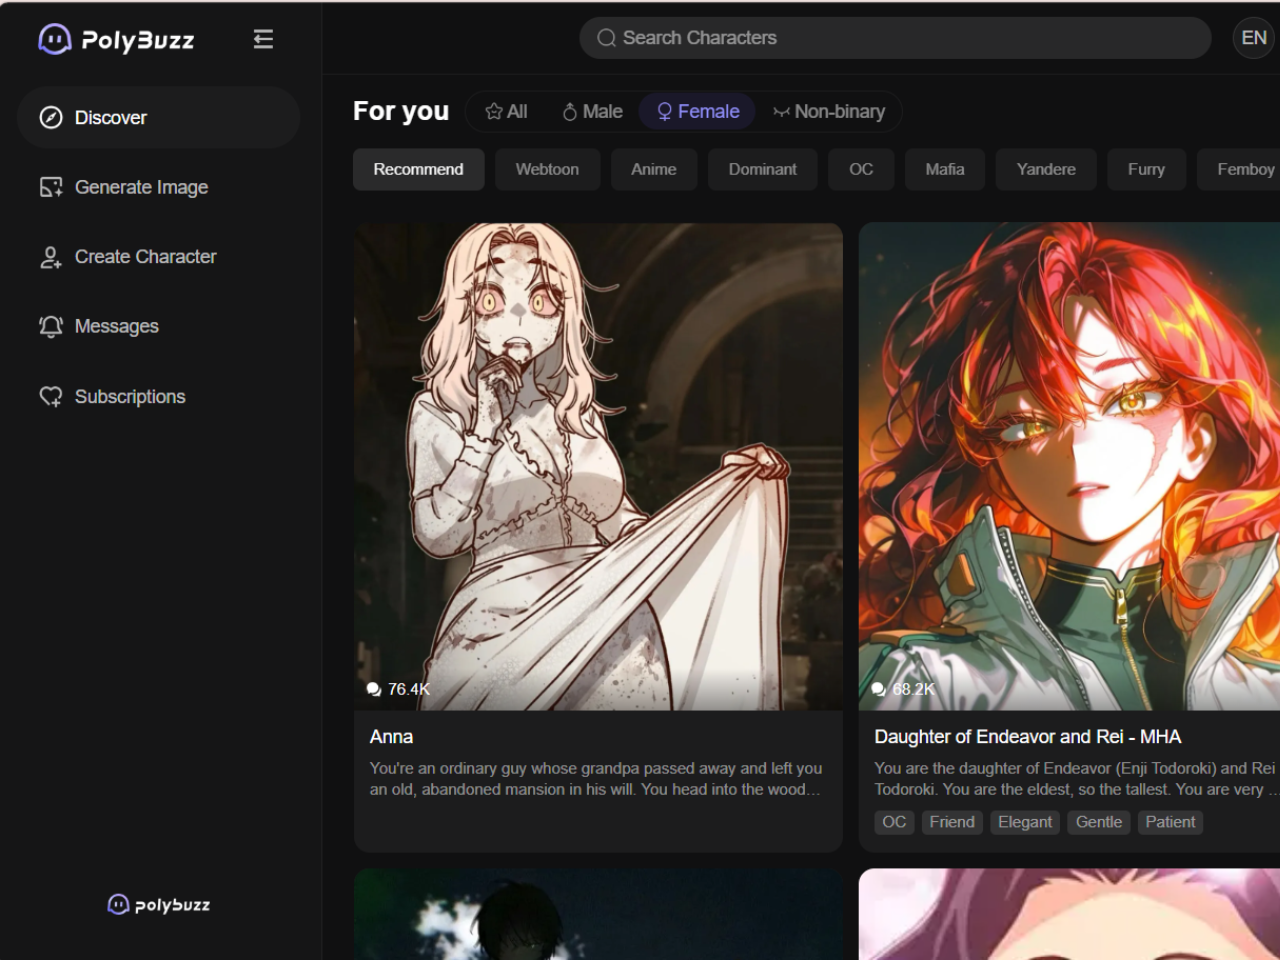The width and height of the screenshot is (1280, 960).
Task: Click the 68.2K chat count
Action: 913,689
